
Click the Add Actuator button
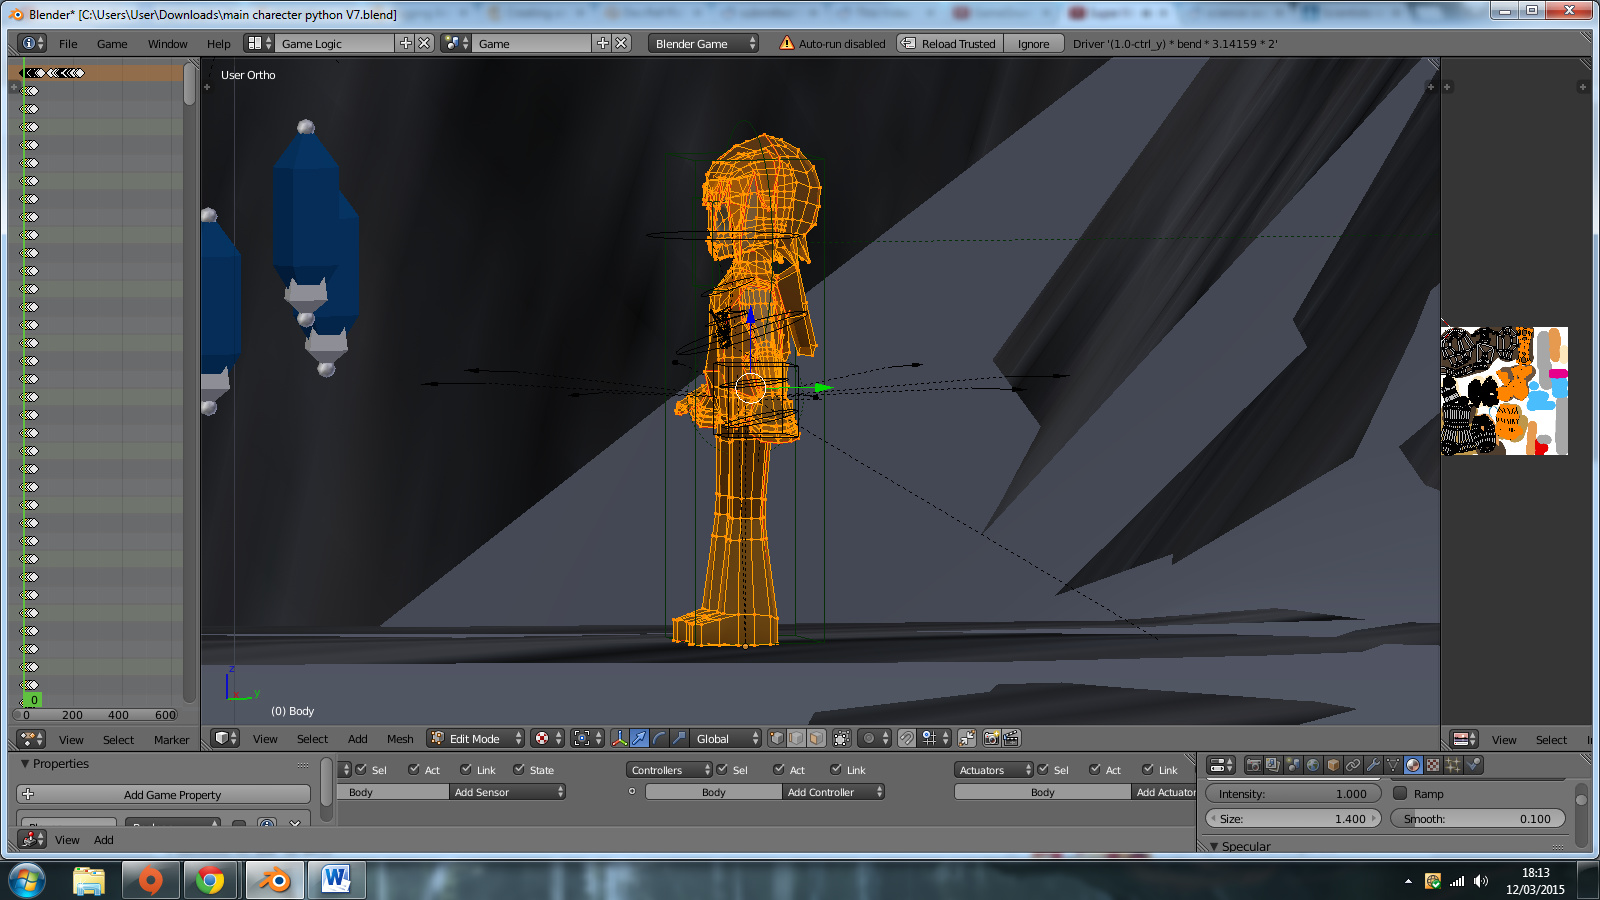point(1165,792)
